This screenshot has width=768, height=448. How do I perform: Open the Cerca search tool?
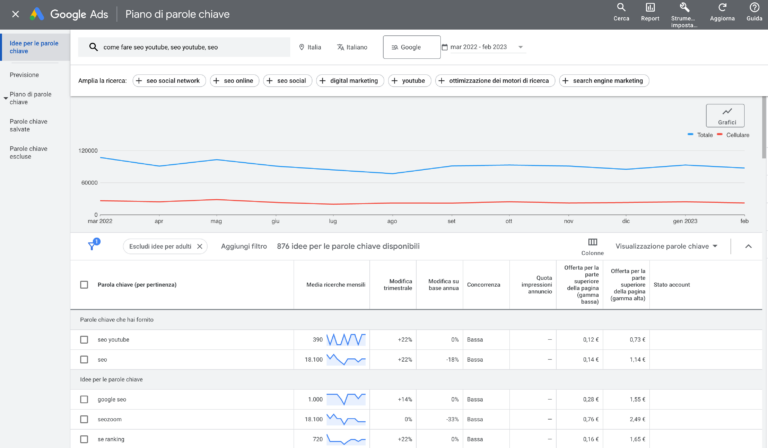point(621,12)
